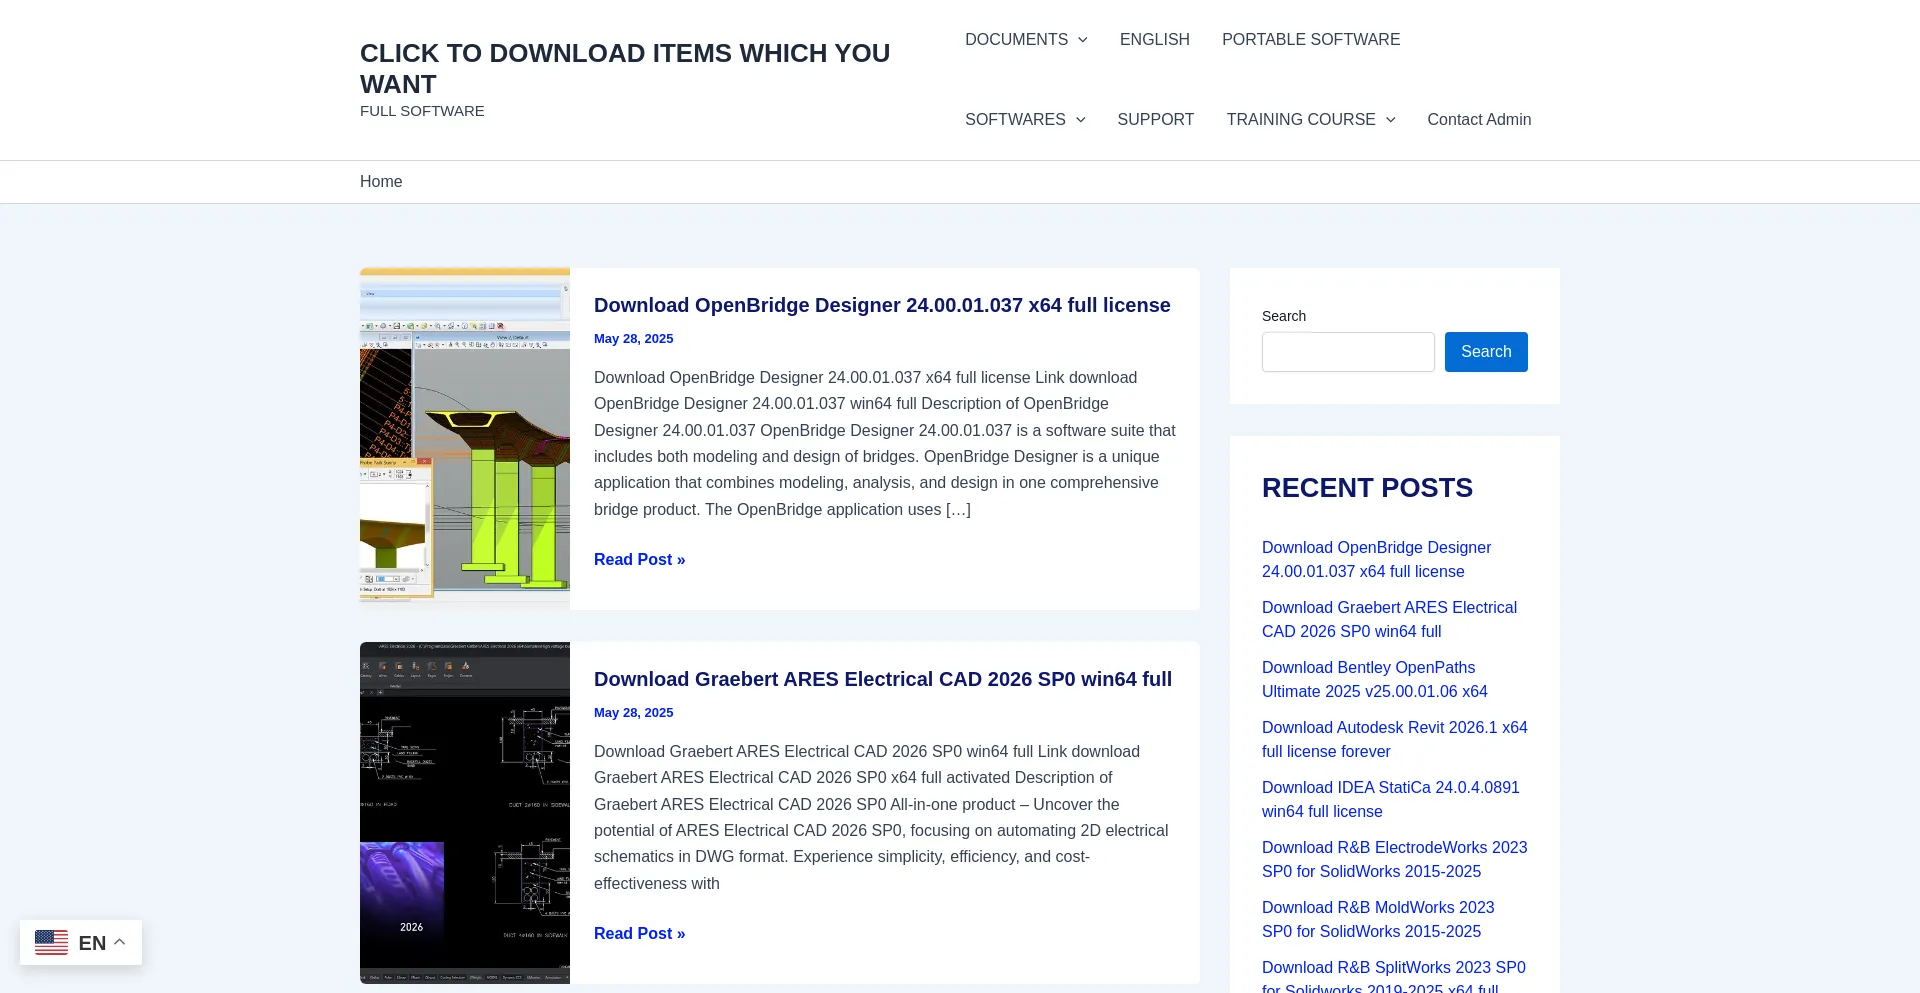Click the RECENT POSTS heading
This screenshot has width=1920, height=993.
[1367, 488]
